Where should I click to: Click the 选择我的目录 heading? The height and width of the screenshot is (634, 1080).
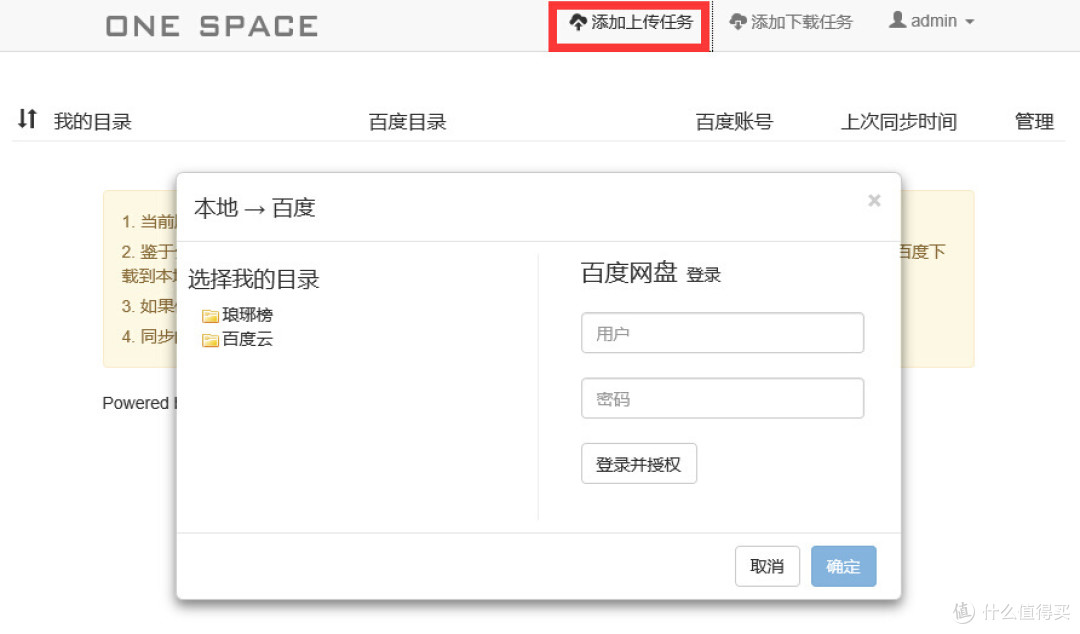253,279
